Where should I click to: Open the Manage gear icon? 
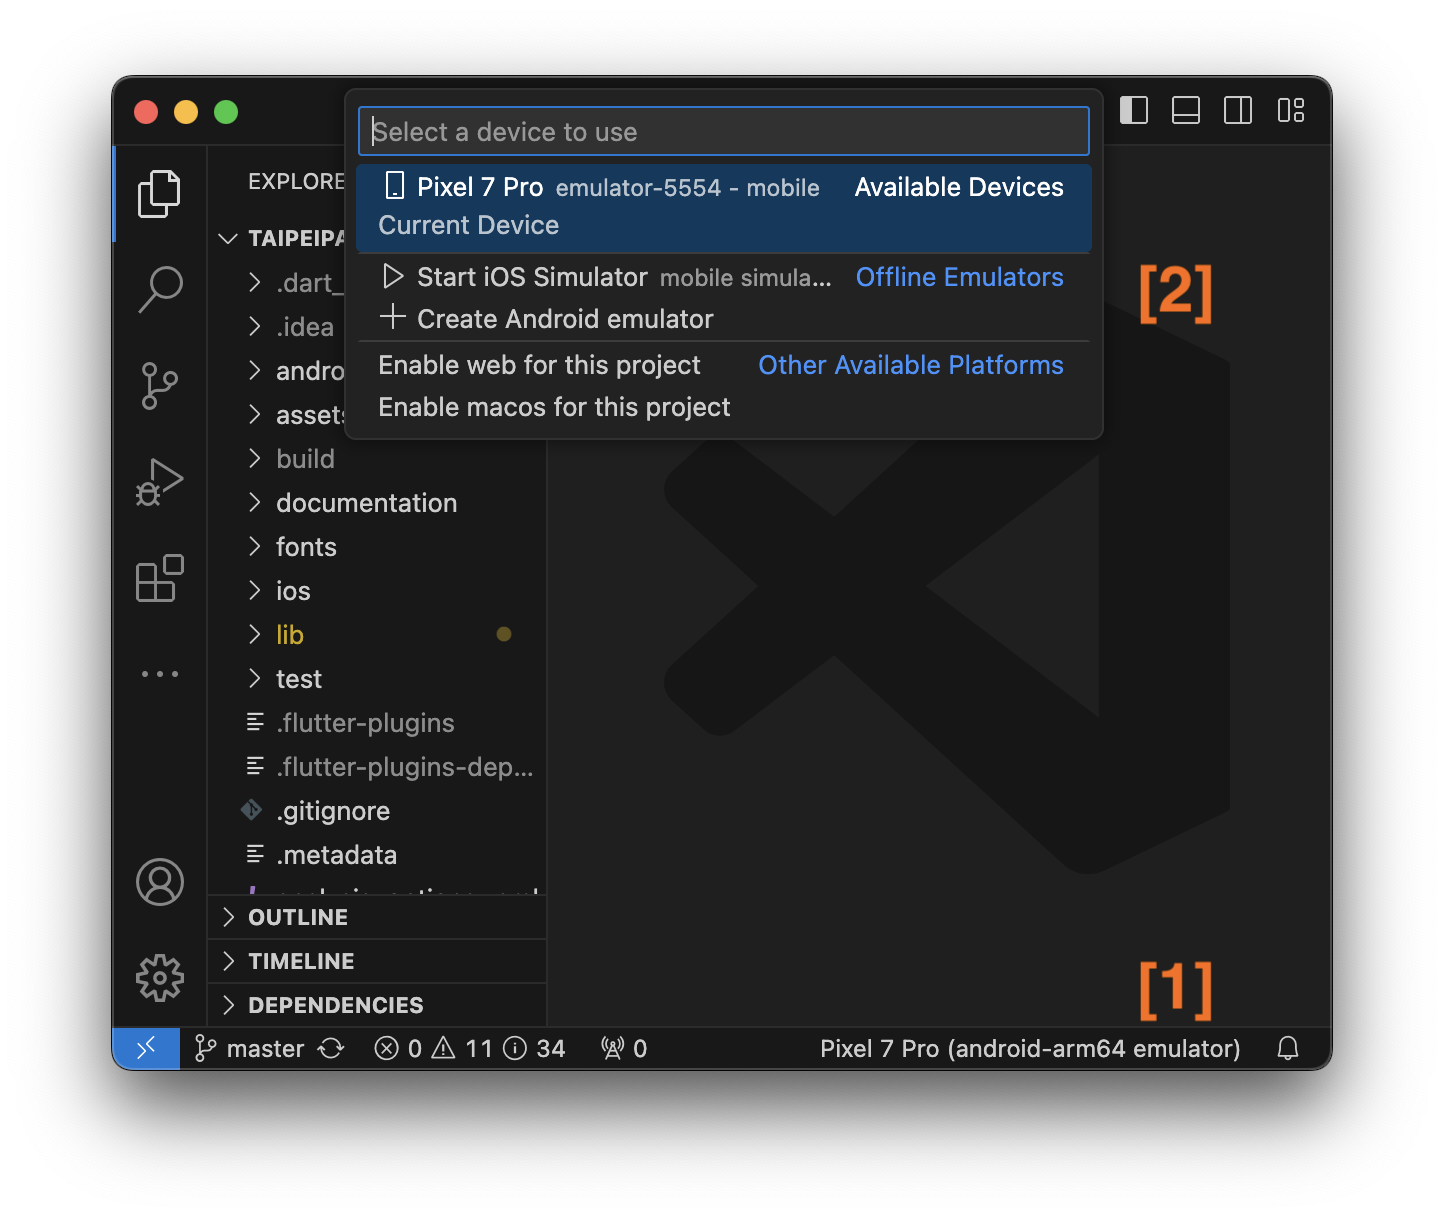160,978
